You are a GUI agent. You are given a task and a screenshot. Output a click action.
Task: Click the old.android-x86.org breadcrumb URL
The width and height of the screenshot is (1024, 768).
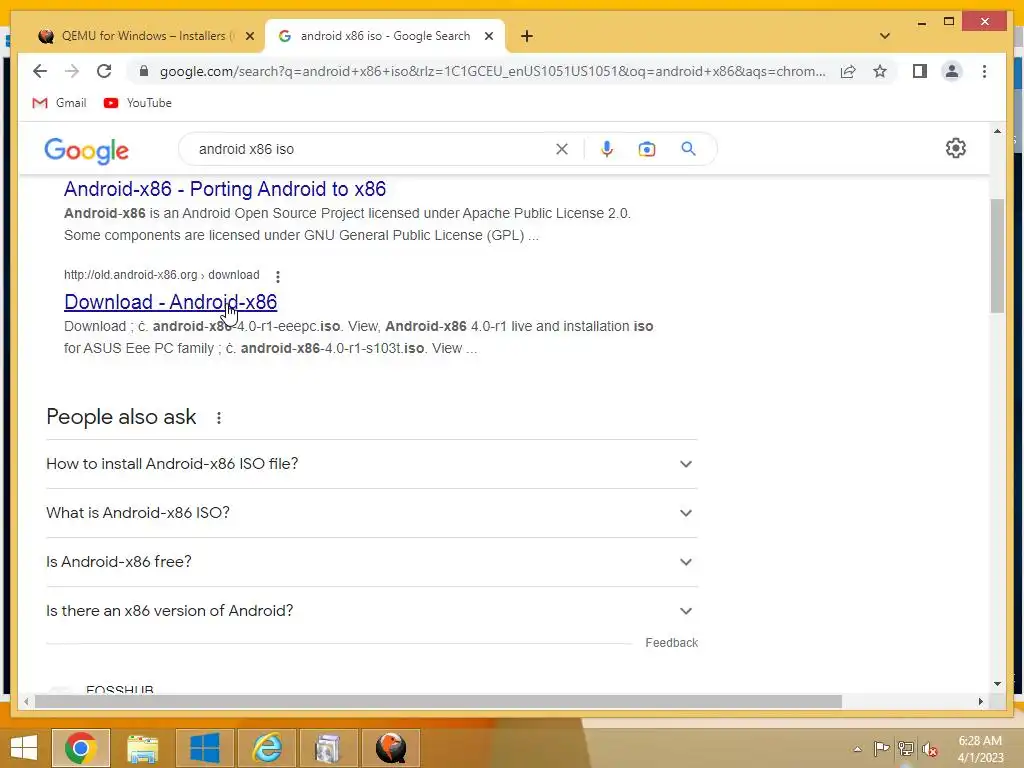(x=161, y=275)
